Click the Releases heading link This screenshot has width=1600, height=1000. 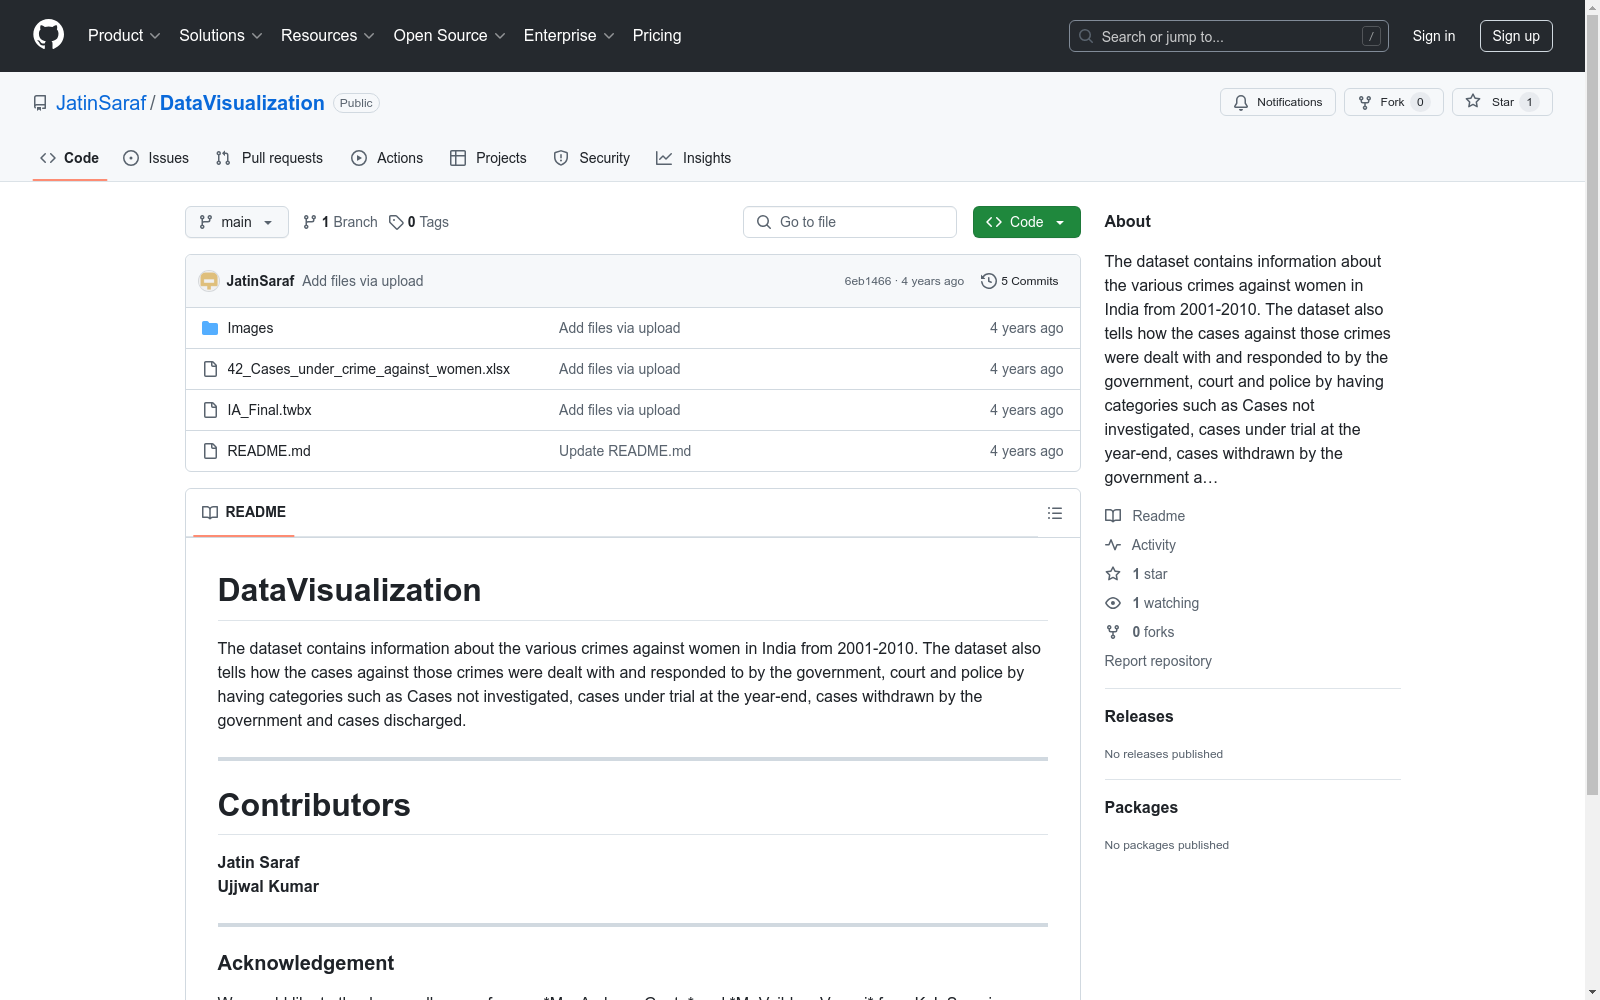click(1139, 716)
